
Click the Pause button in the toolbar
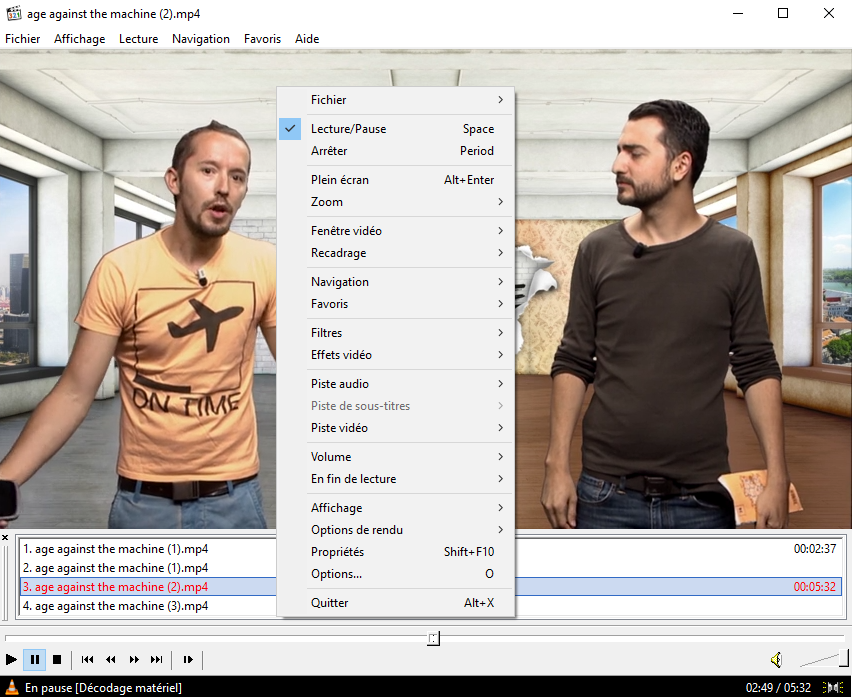(x=34, y=660)
